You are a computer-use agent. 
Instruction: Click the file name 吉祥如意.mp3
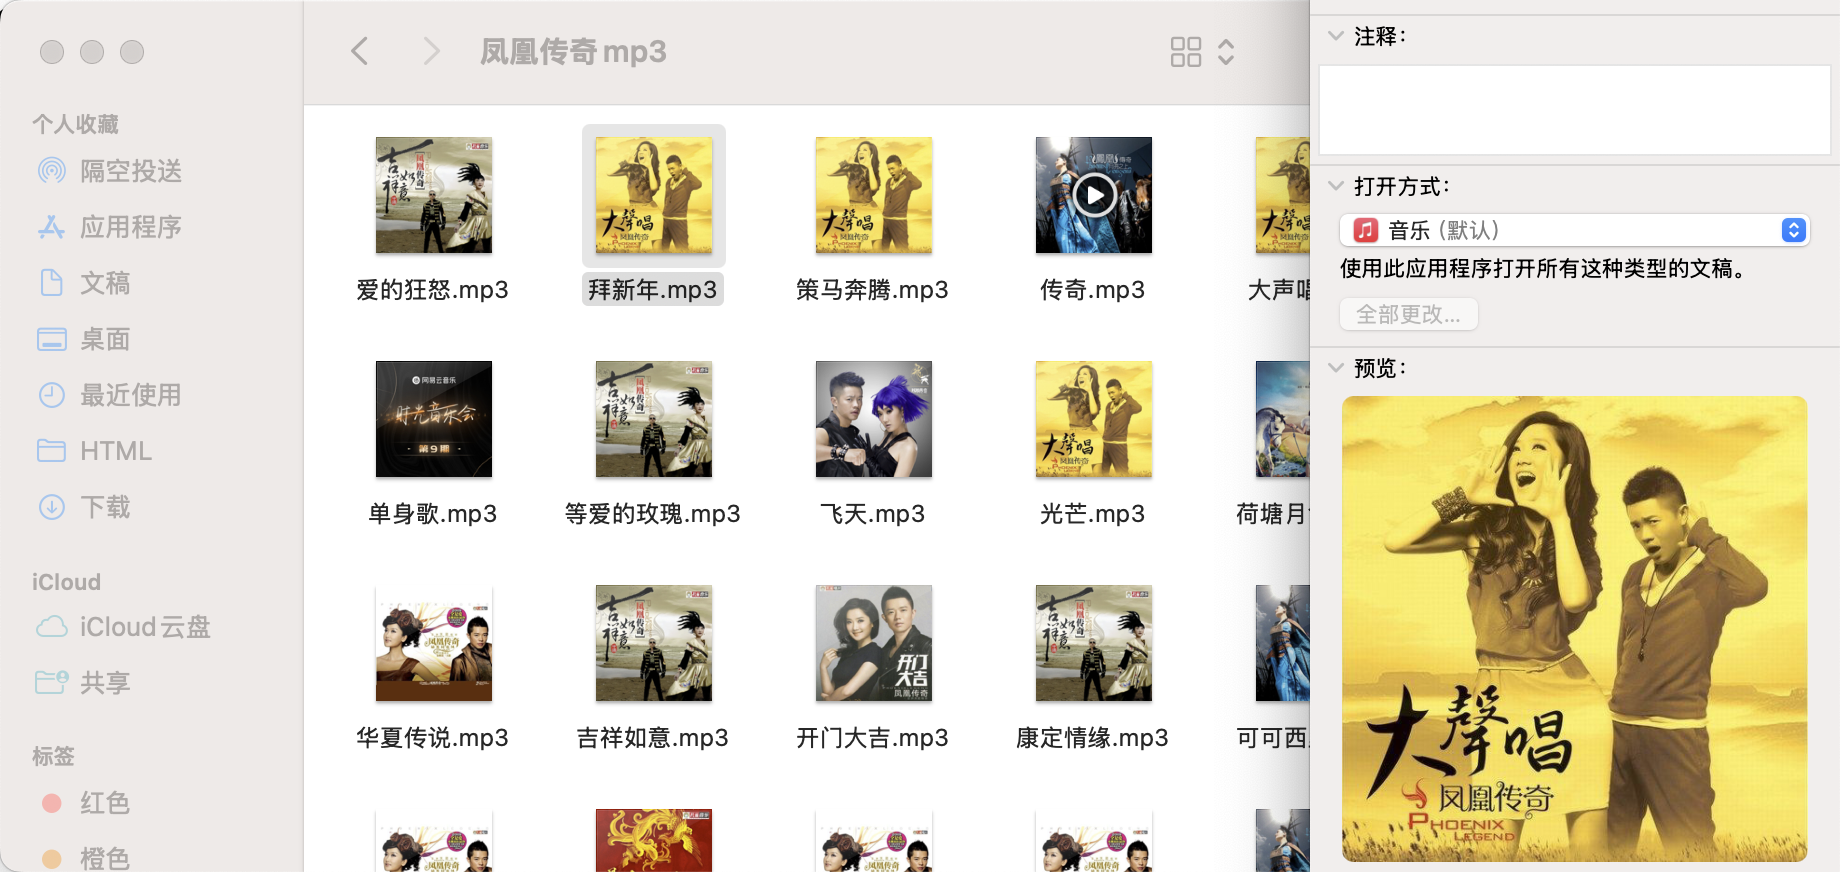point(653,738)
